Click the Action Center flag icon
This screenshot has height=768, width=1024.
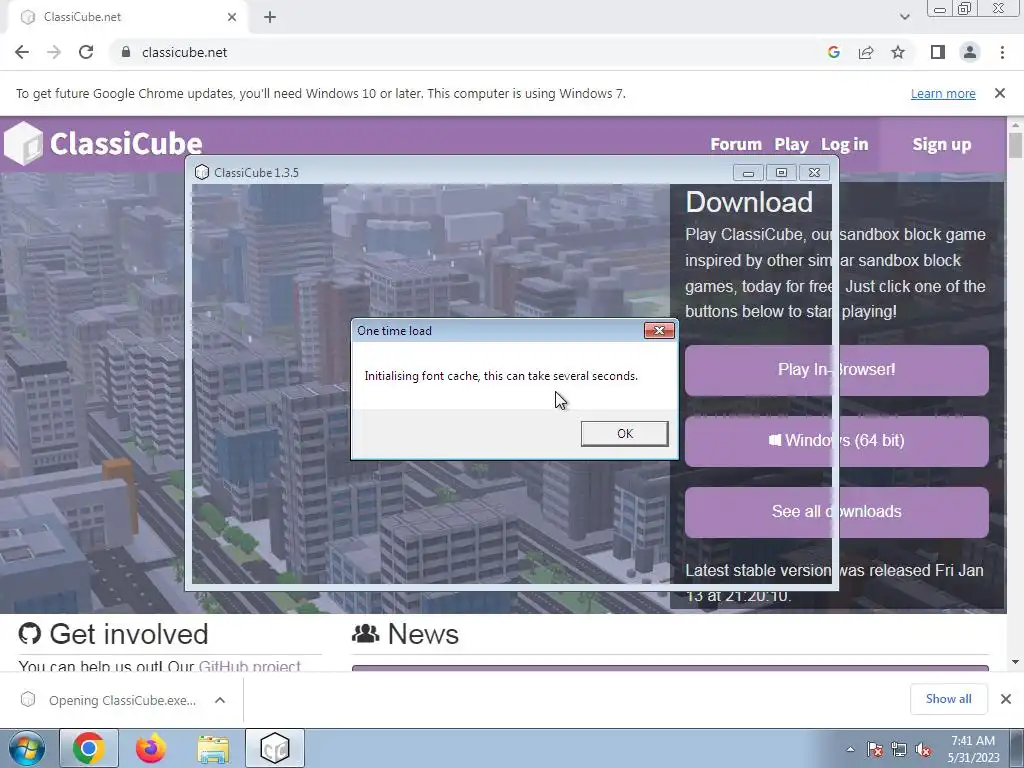[875, 750]
